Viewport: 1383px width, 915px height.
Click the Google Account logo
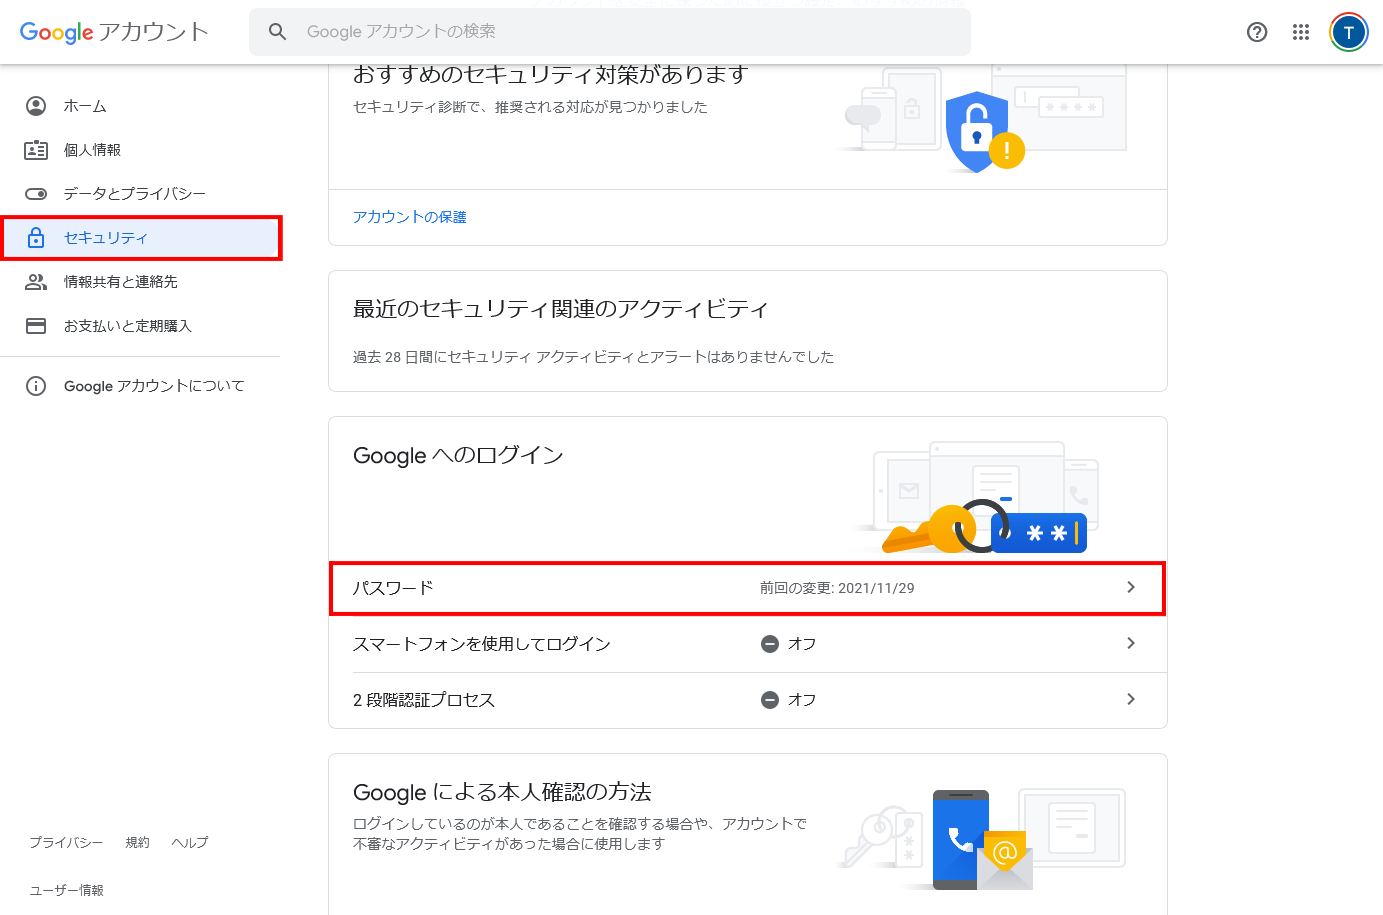[x=114, y=32]
